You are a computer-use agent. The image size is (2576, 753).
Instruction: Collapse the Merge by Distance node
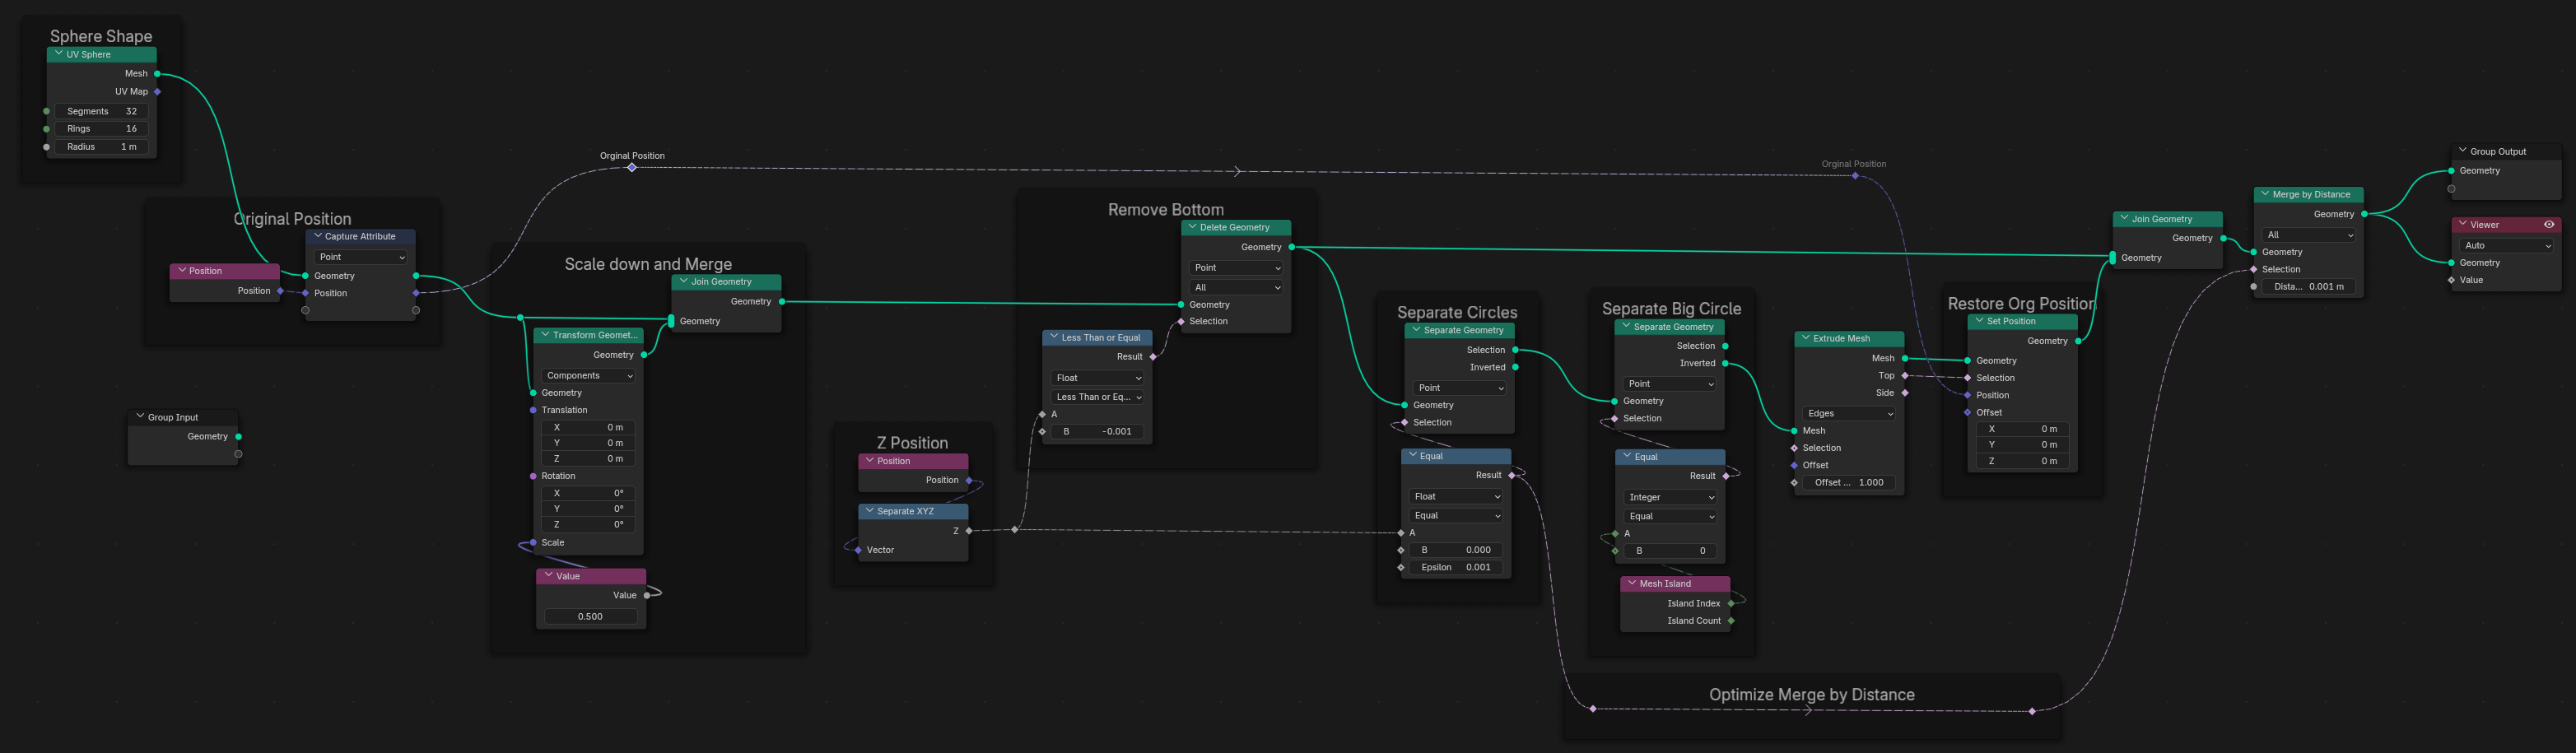click(x=2265, y=194)
